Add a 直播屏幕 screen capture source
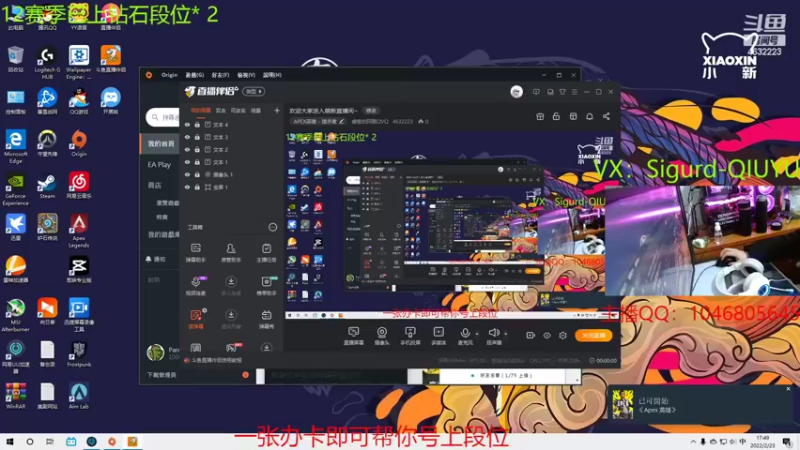 click(x=354, y=336)
